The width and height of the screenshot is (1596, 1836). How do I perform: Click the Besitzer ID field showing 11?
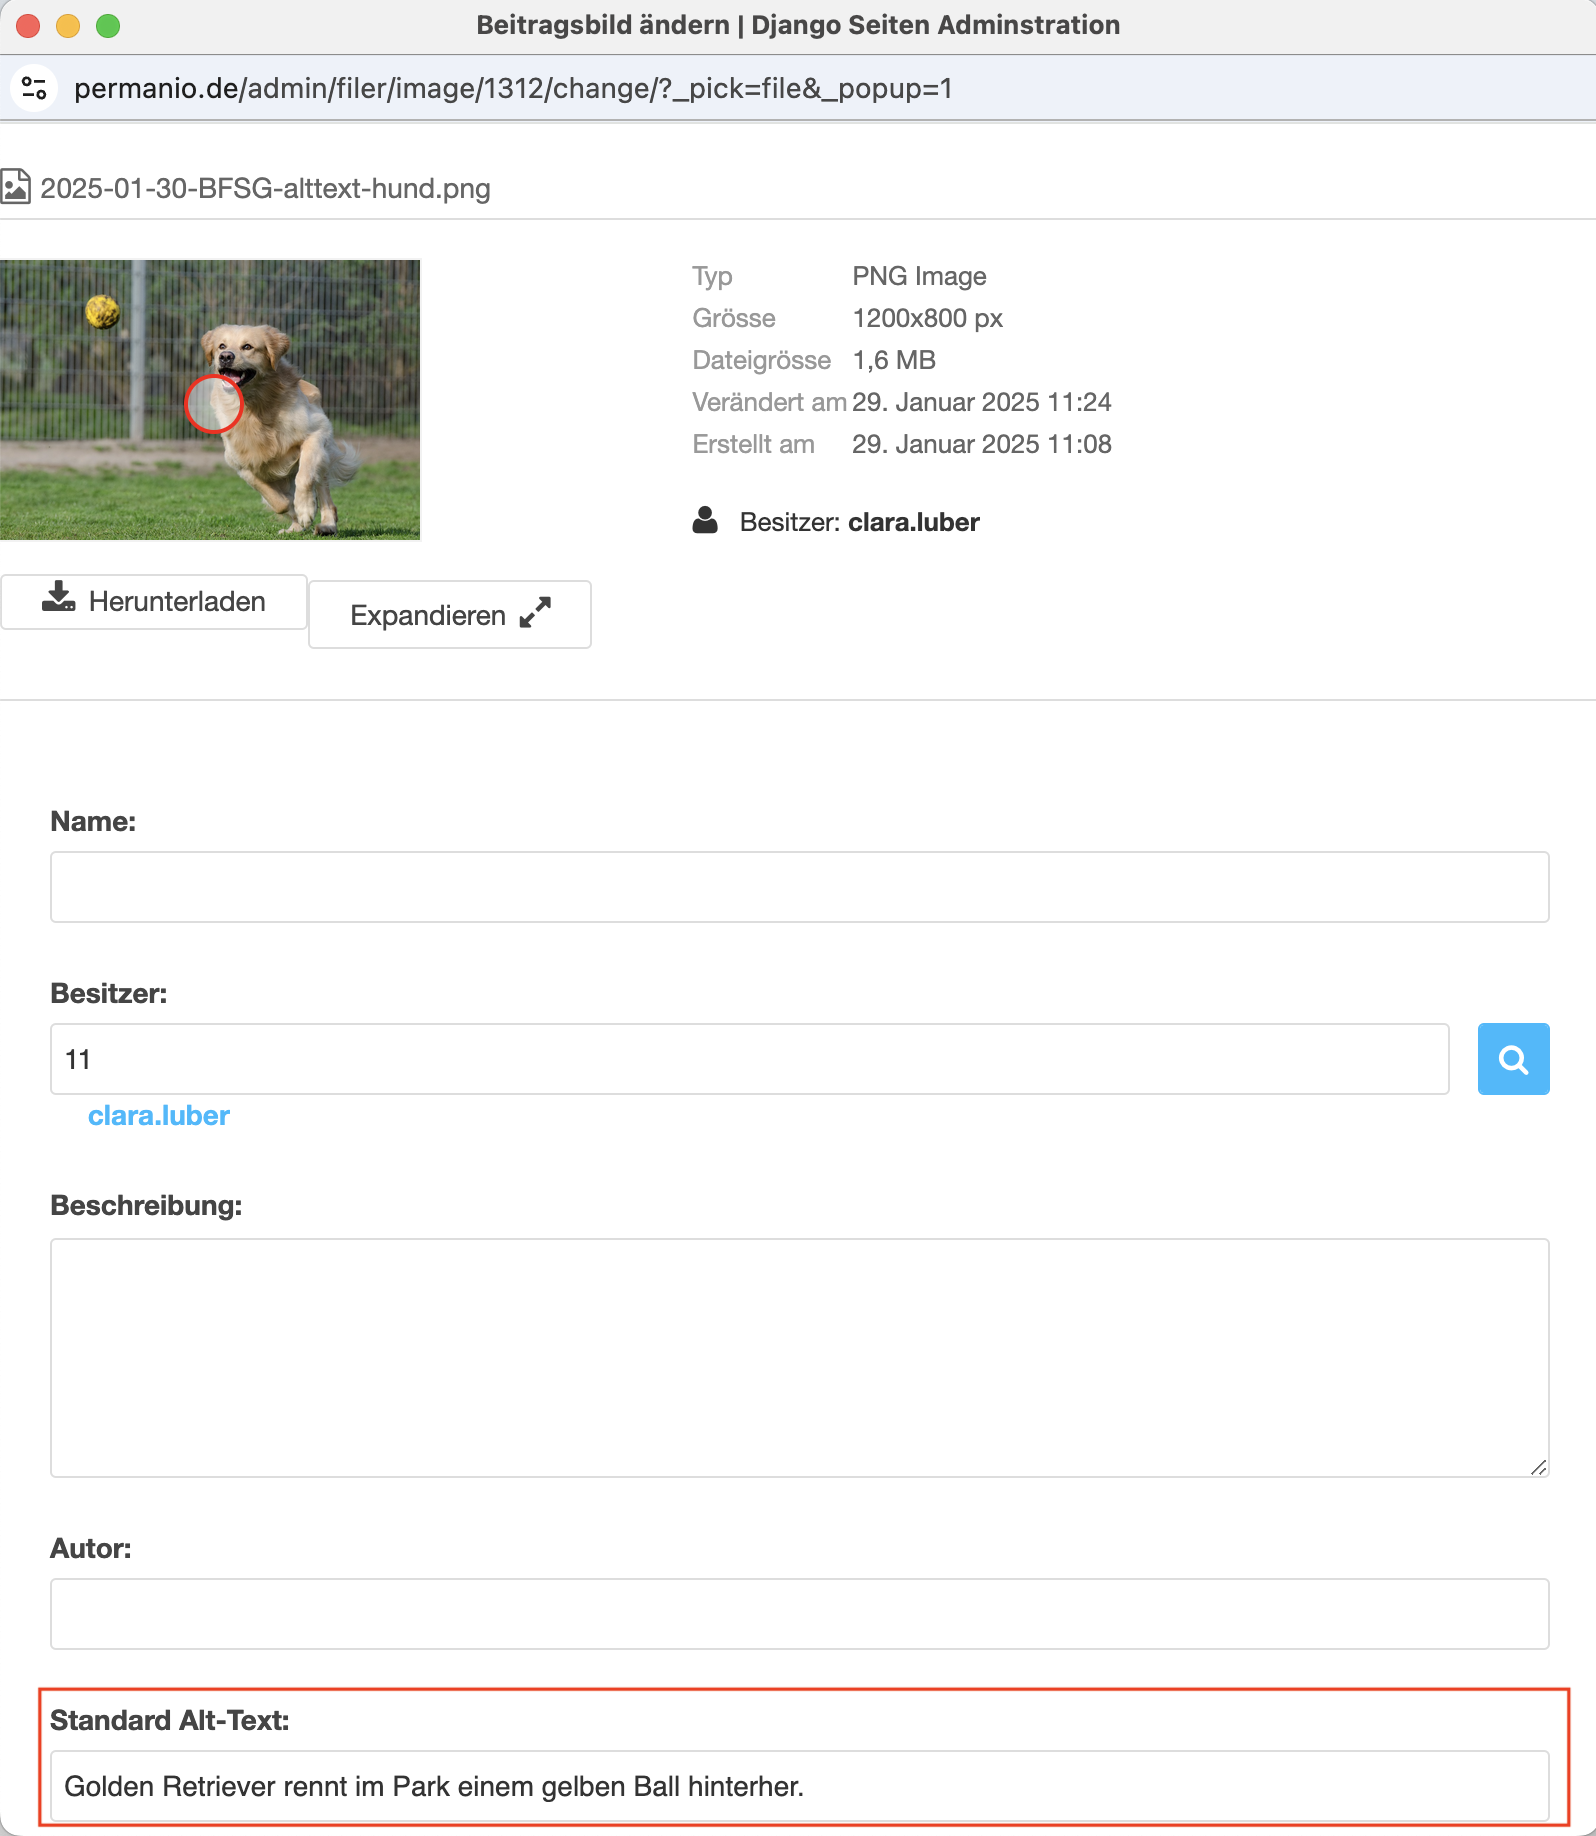click(x=749, y=1059)
